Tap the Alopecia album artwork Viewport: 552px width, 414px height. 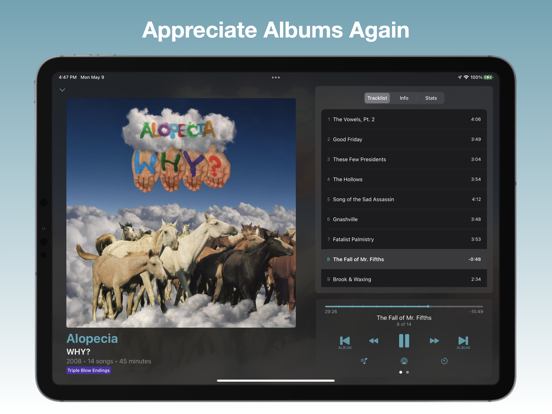pyautogui.click(x=181, y=213)
